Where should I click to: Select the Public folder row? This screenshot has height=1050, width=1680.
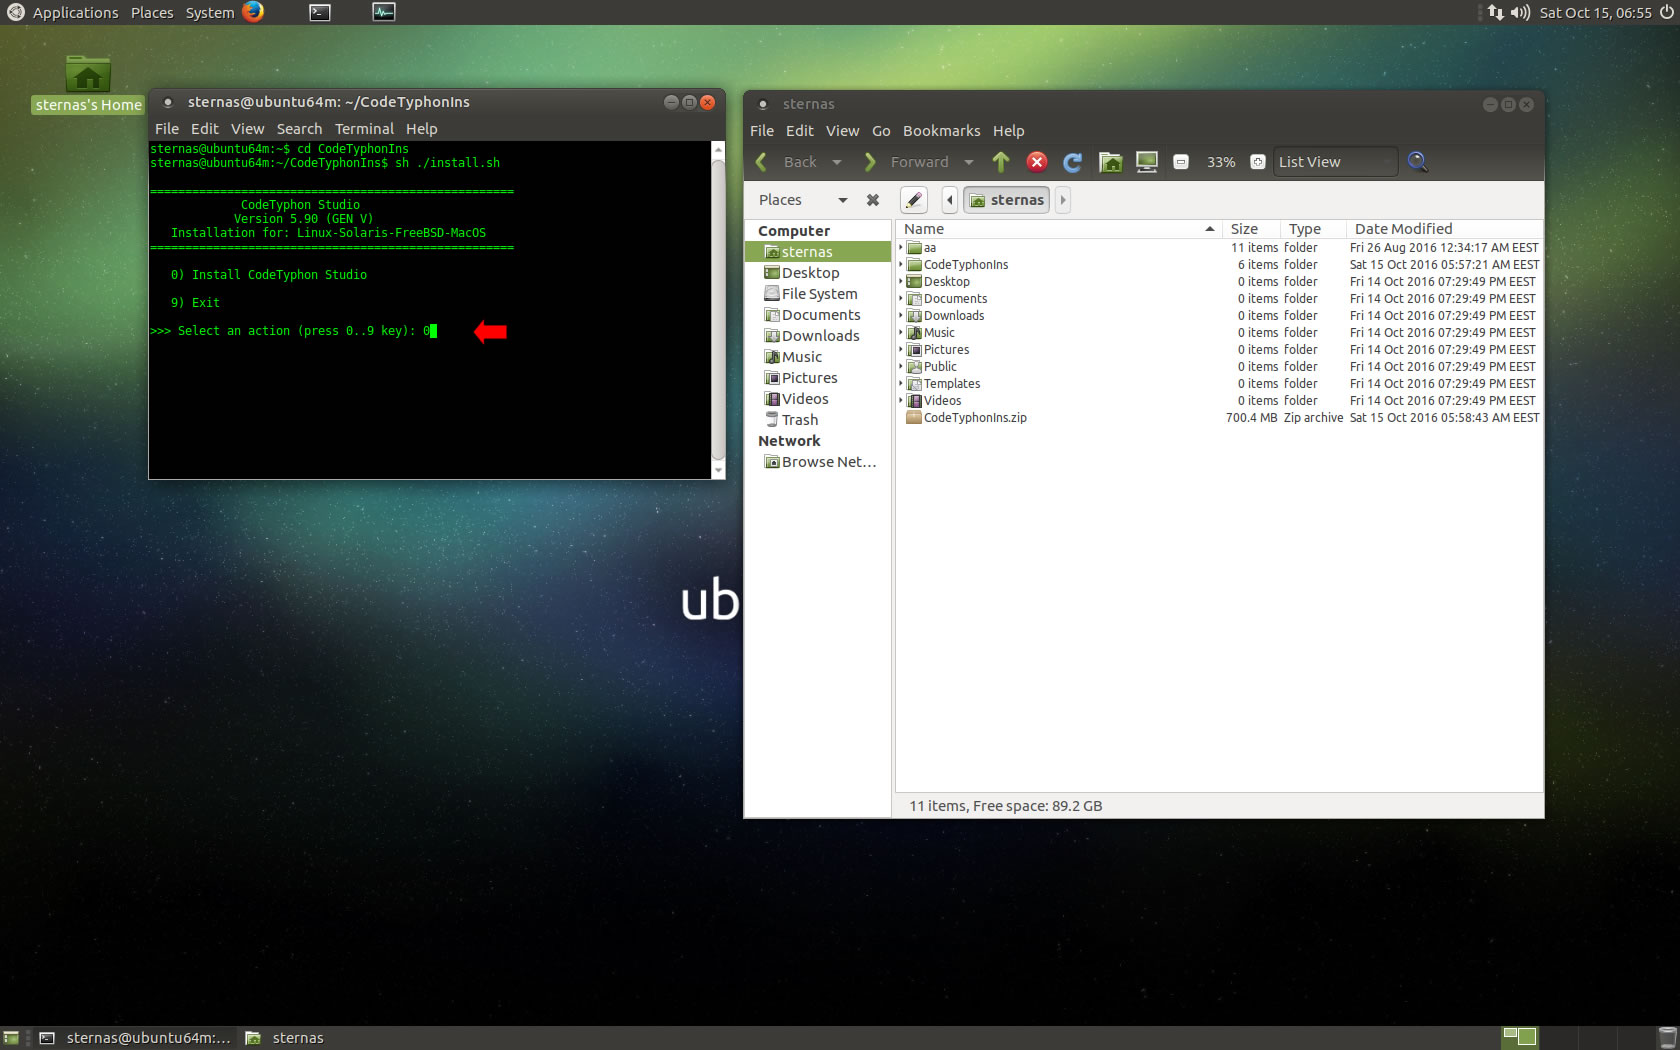pos(1220,367)
